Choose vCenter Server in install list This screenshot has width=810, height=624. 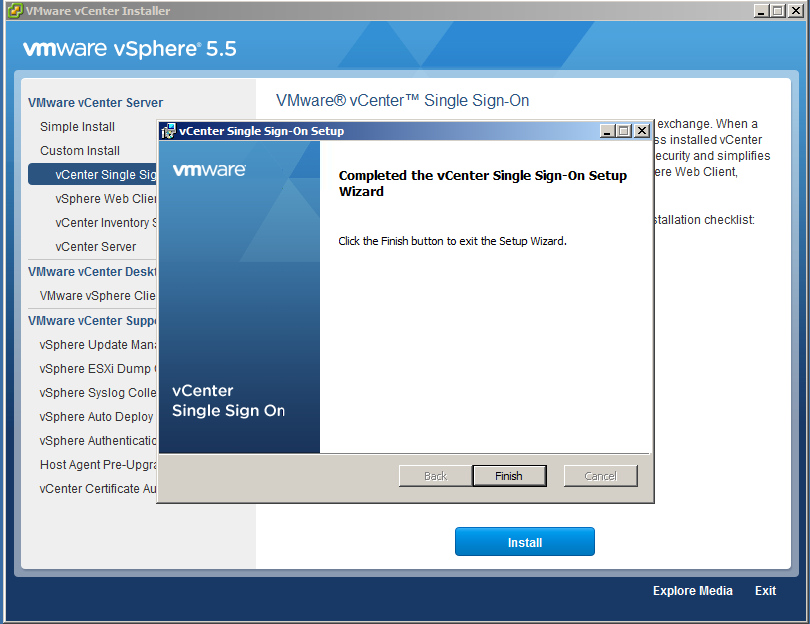96,247
